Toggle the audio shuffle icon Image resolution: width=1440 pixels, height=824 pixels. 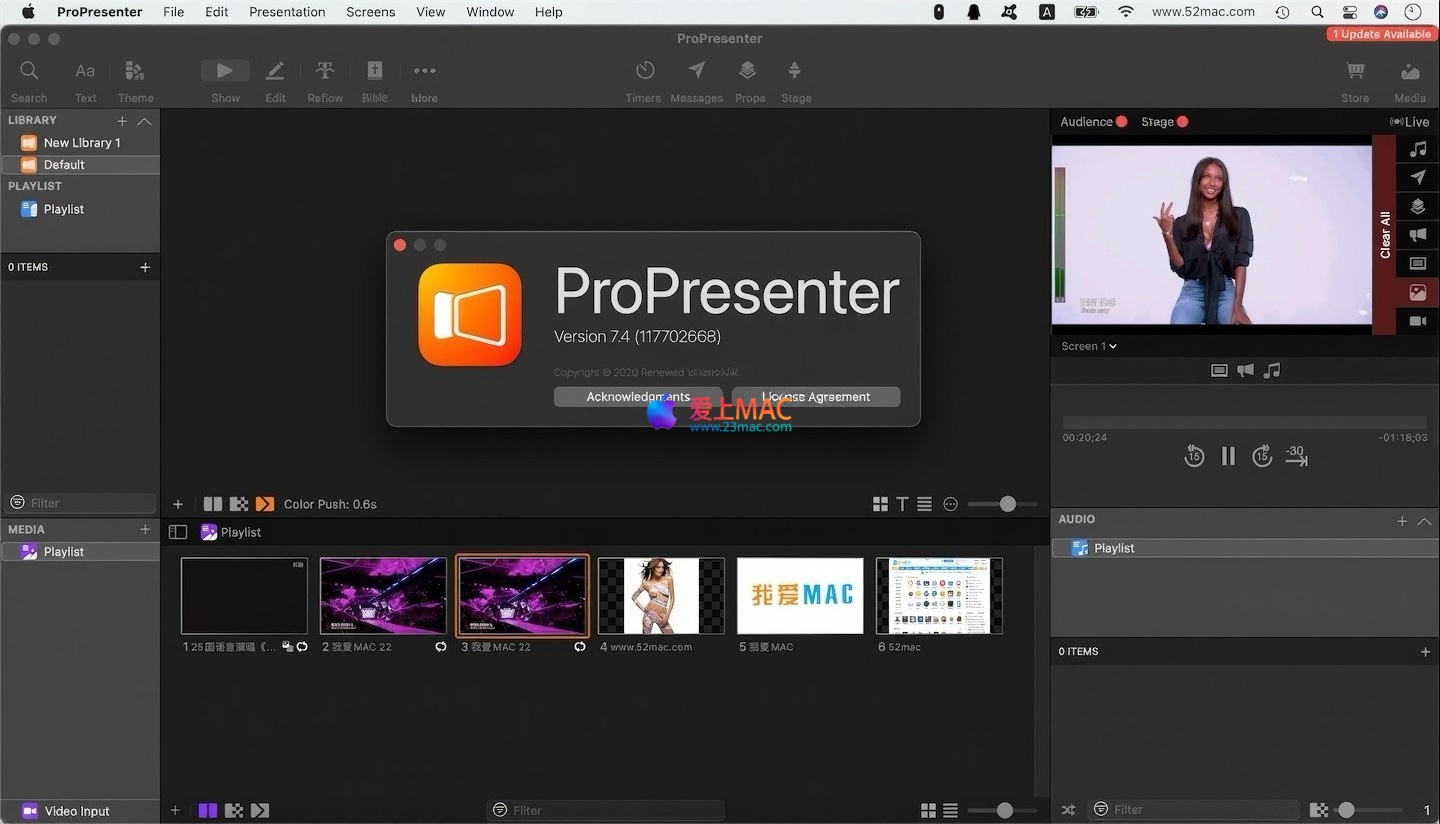coord(1068,810)
